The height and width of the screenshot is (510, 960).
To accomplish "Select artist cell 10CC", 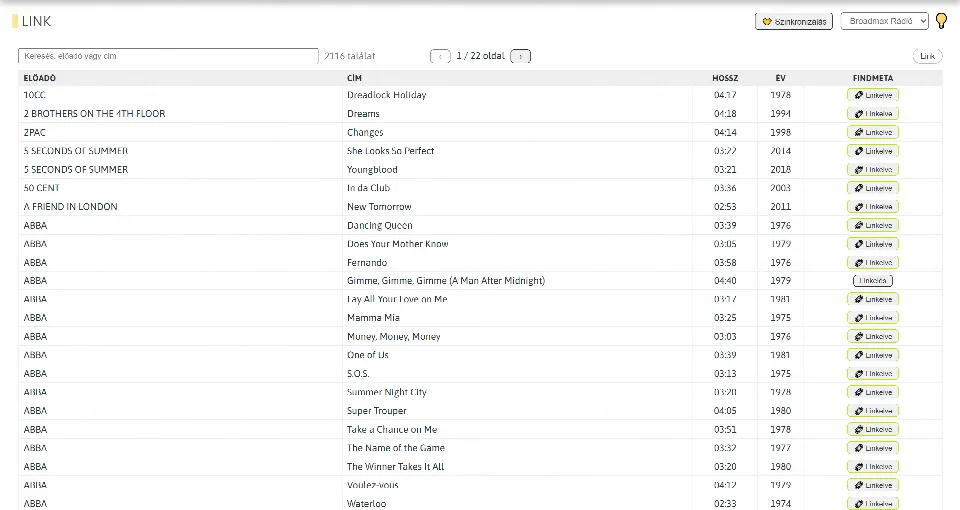I will coord(34,95).
